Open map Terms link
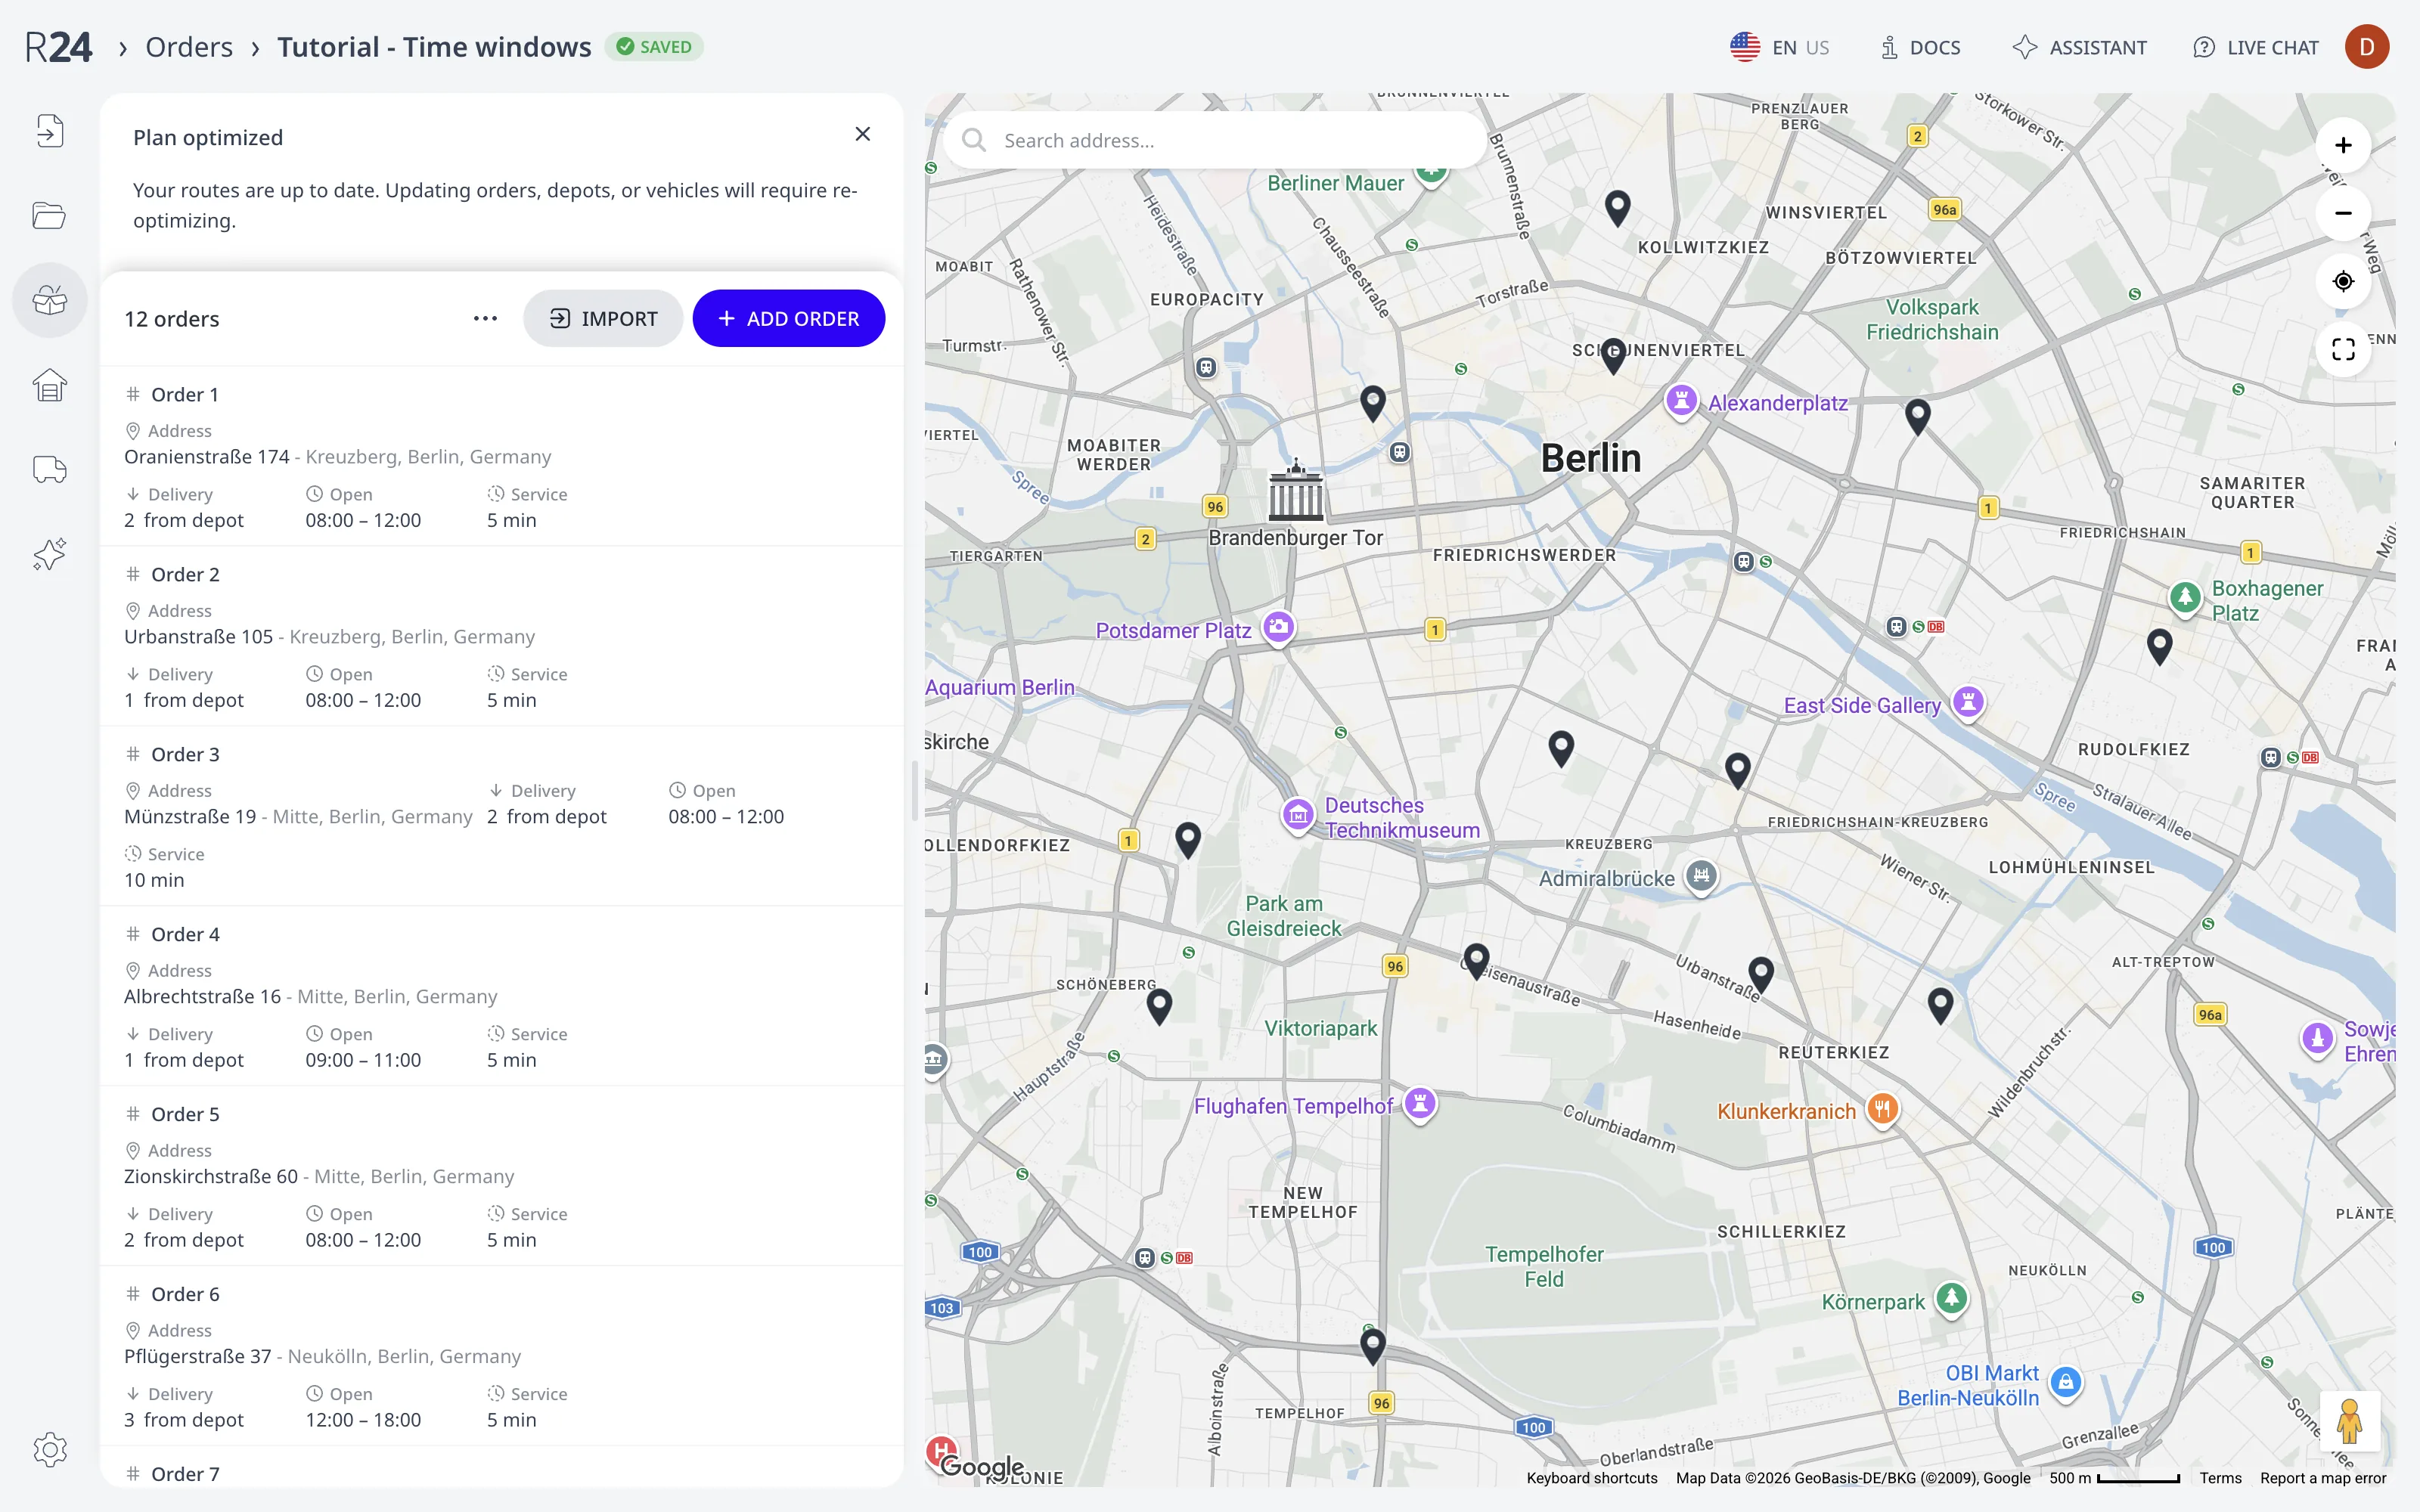The width and height of the screenshot is (2420, 1512). click(2220, 1478)
